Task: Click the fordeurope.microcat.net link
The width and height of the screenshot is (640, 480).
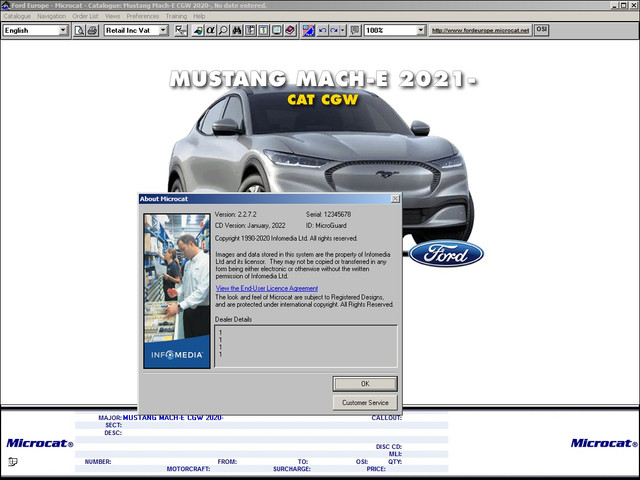Action: click(x=480, y=30)
